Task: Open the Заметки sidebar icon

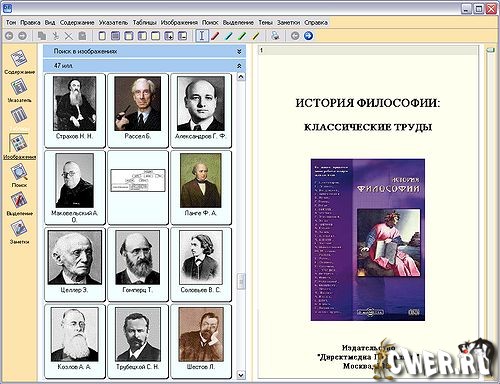Action: (x=19, y=229)
